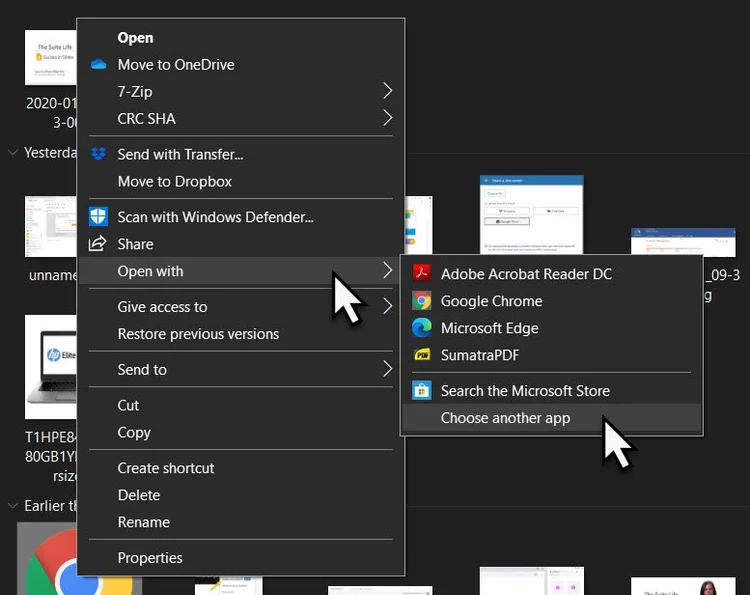Click the OneDrive cloud icon
The image size is (750, 595).
99,64
